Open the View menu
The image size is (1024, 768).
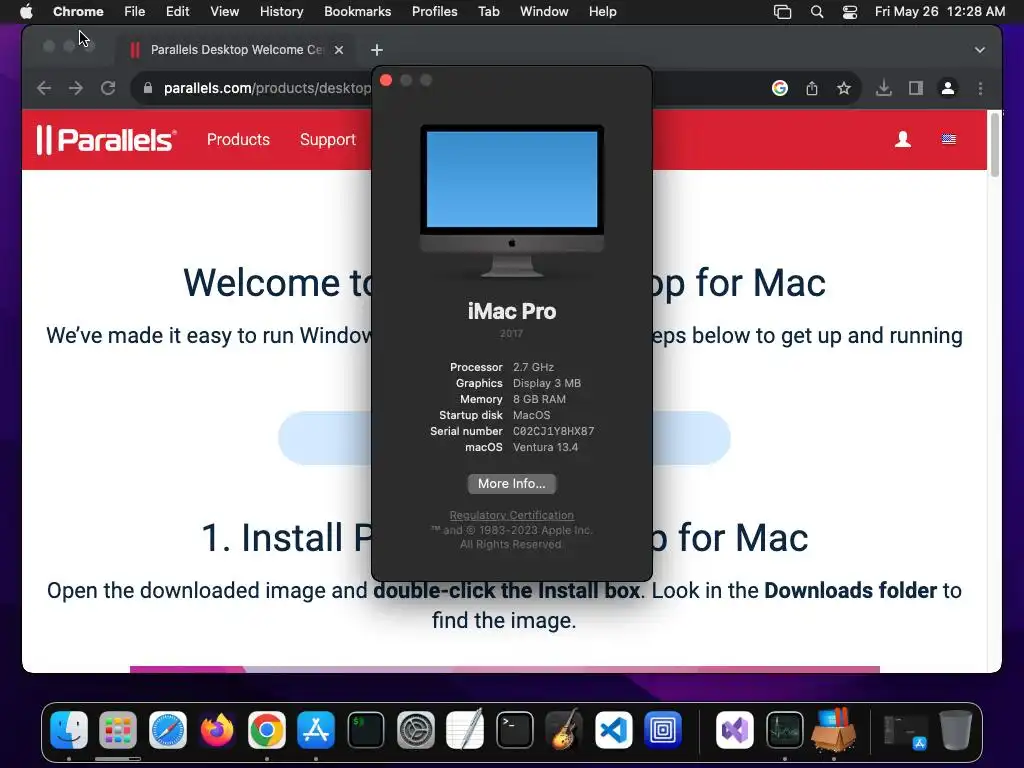point(224,11)
